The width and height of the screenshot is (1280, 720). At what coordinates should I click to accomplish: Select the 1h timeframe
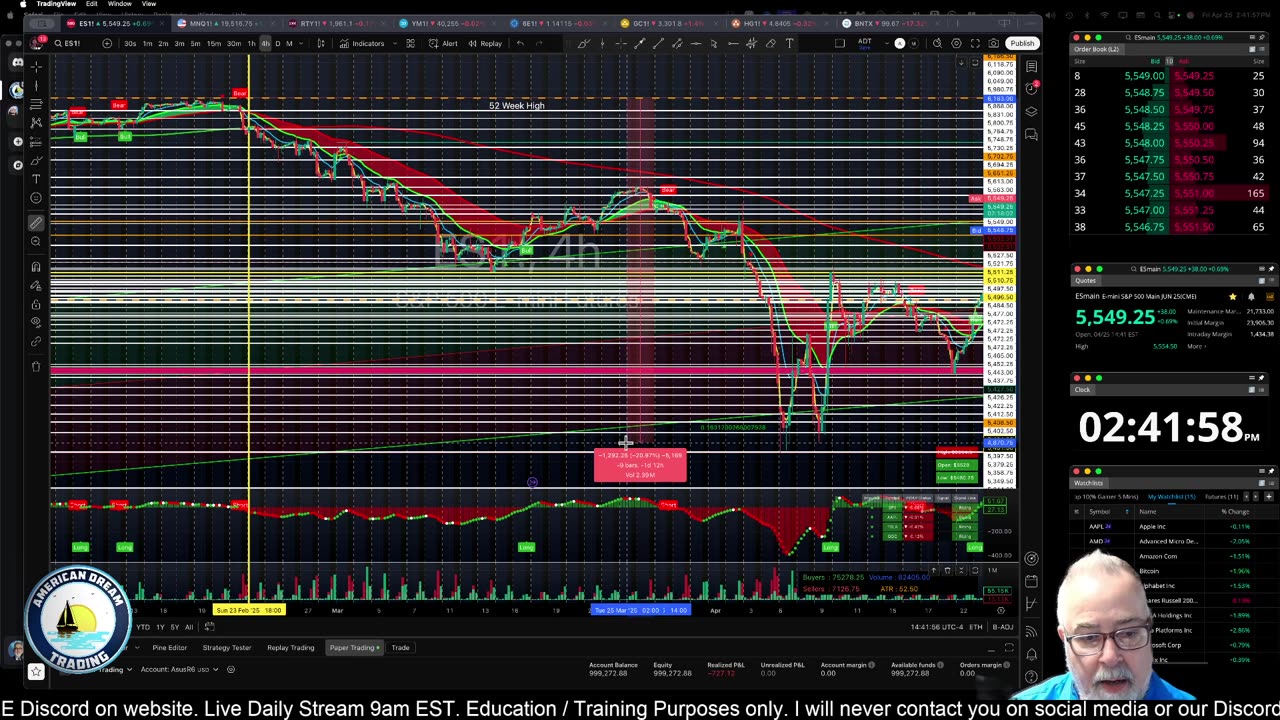point(251,43)
